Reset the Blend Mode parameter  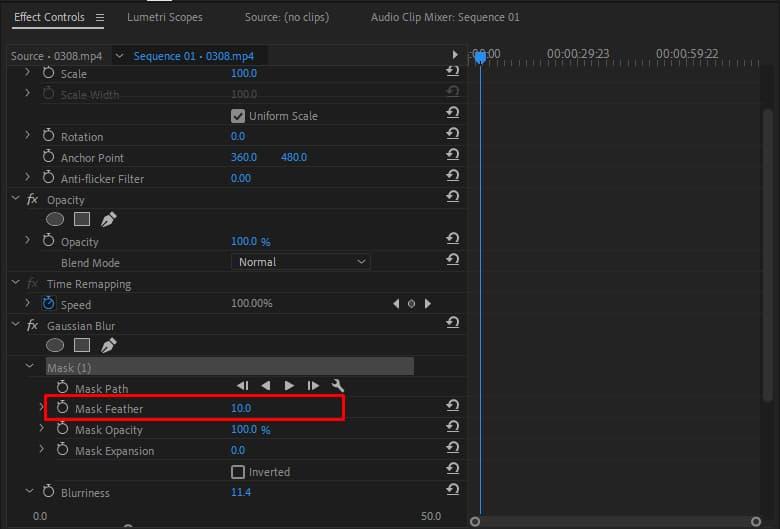[453, 260]
